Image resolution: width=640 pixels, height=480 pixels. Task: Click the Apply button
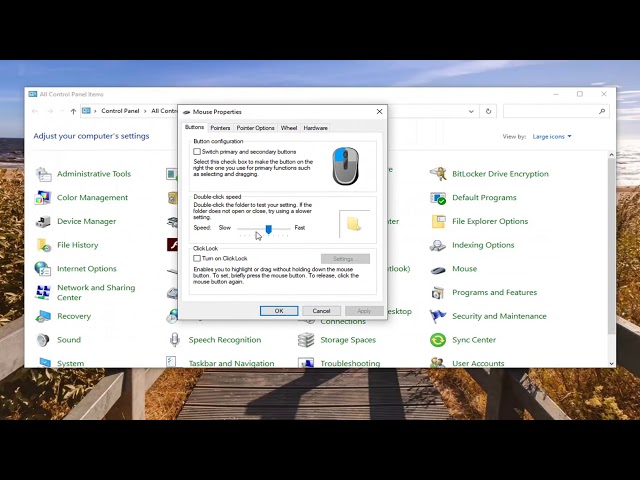364,311
